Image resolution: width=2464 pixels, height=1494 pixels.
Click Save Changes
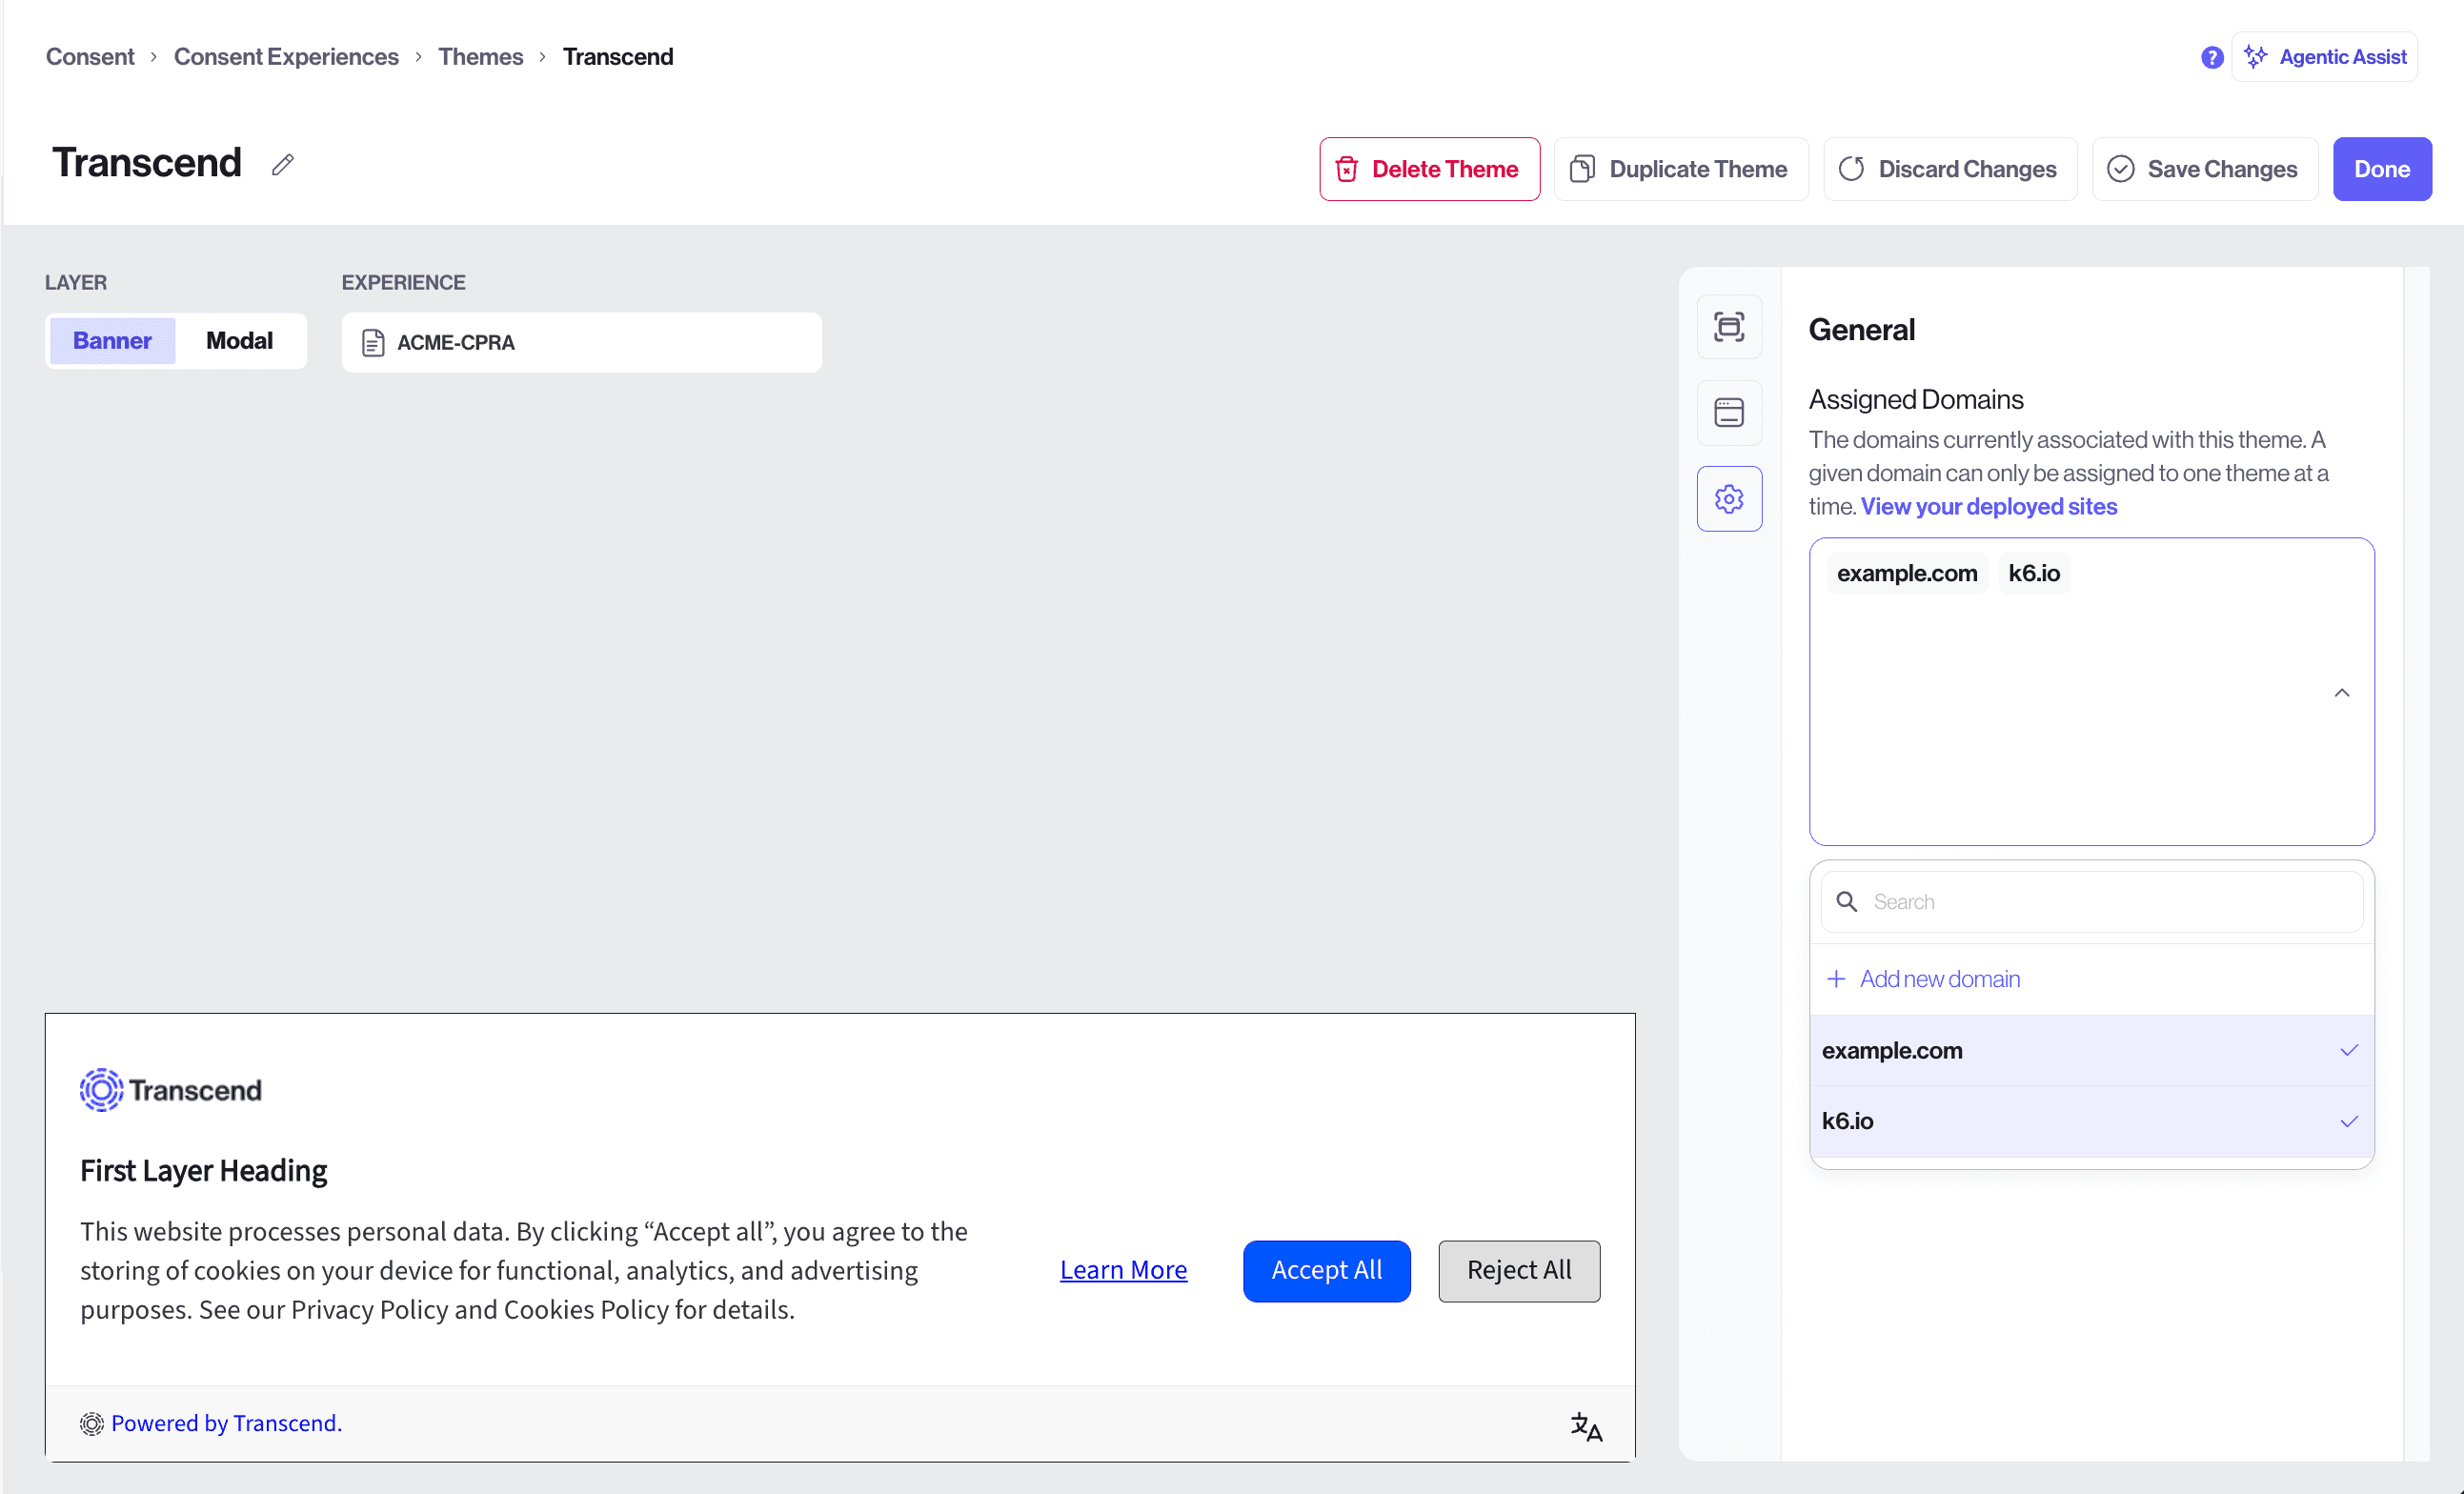2204,169
